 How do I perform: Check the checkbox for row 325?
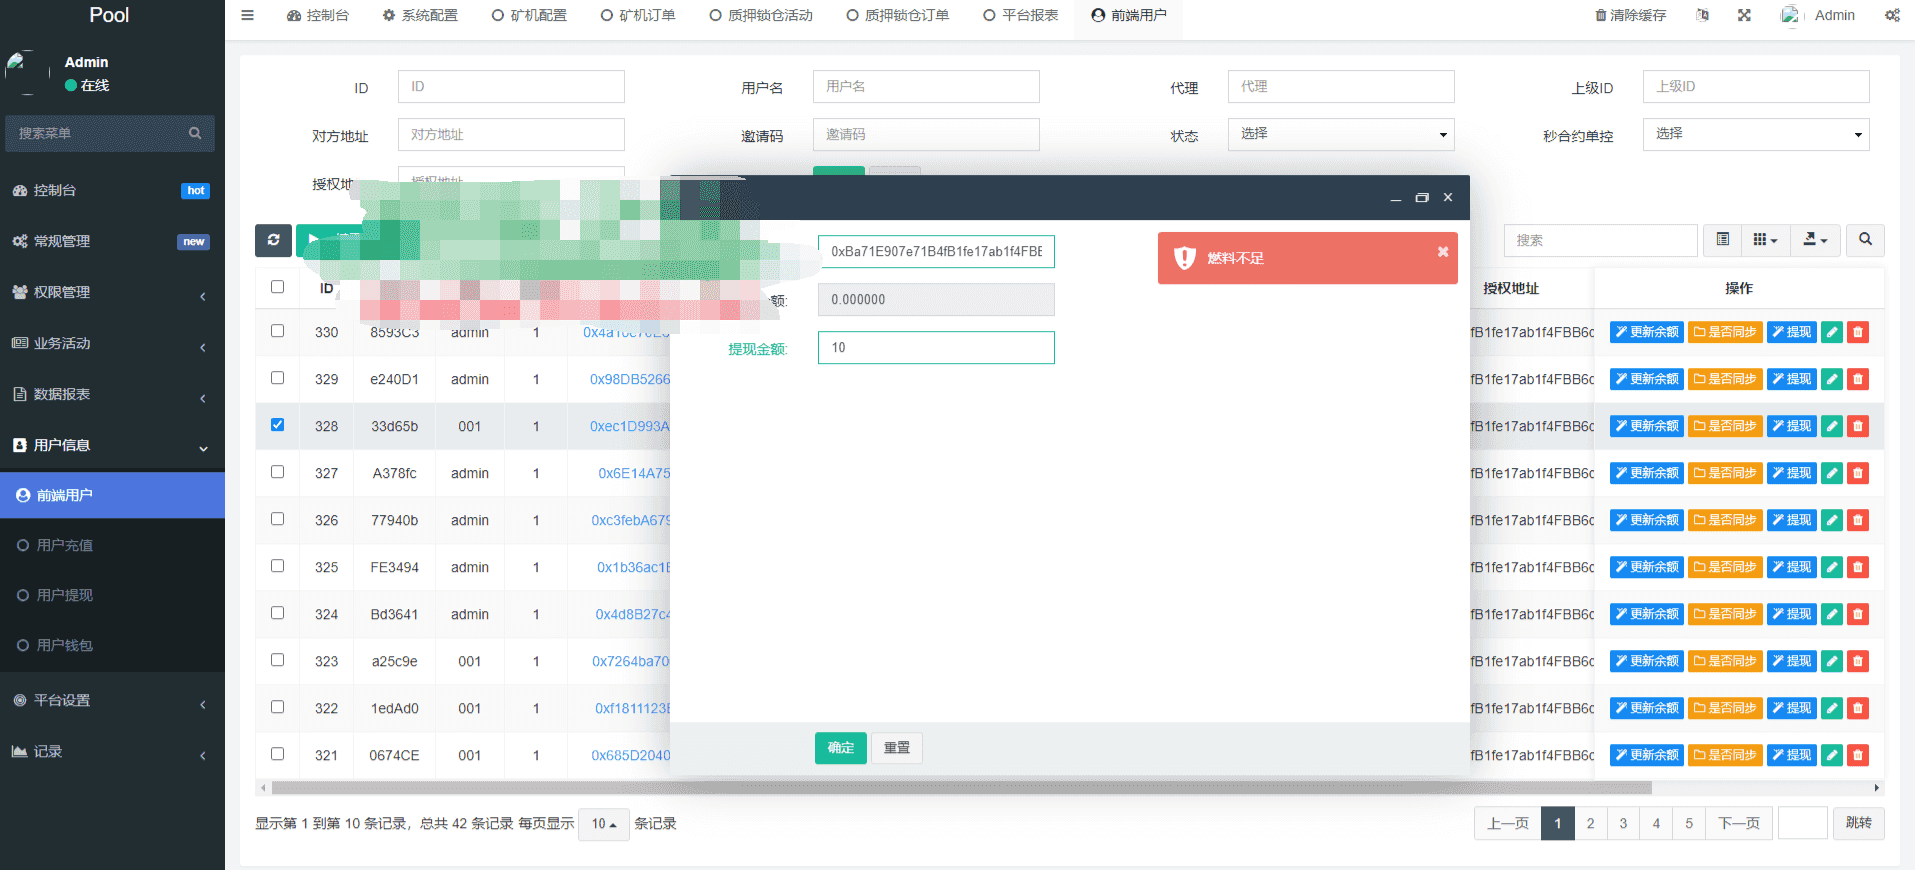pyautogui.click(x=278, y=566)
